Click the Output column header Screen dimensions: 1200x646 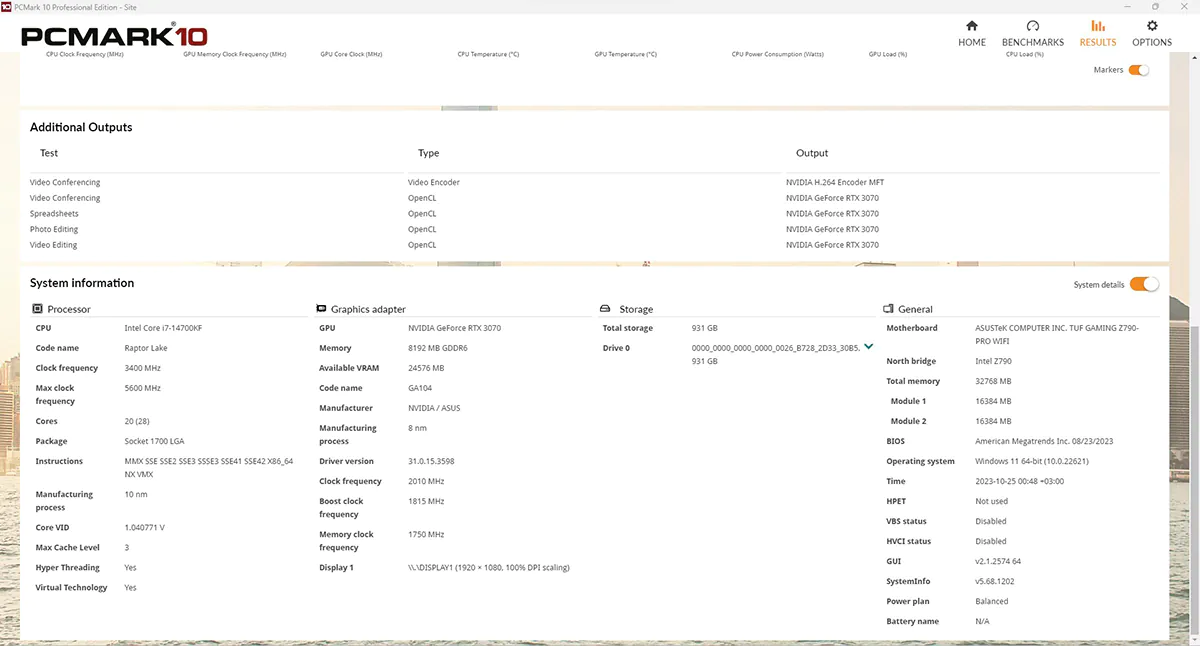[x=812, y=153]
